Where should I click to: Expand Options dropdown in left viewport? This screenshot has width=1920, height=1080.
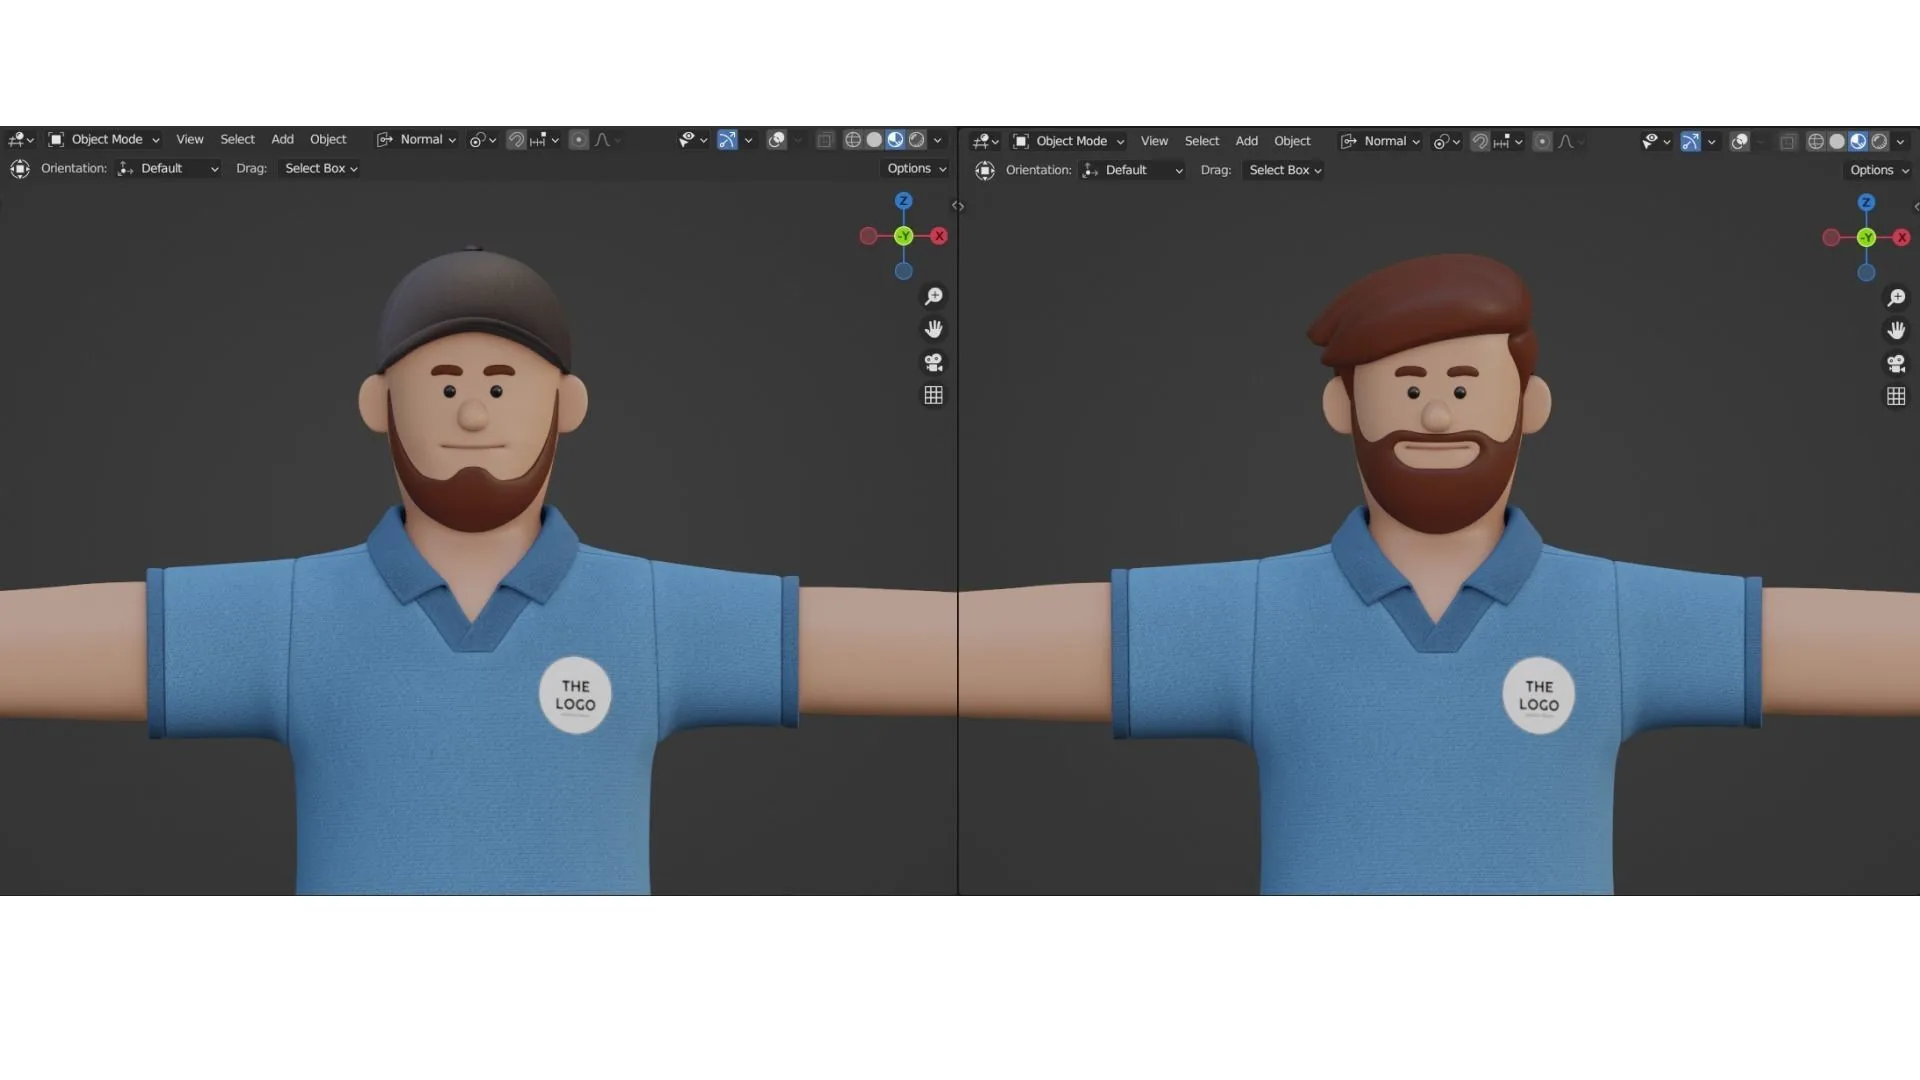point(916,168)
